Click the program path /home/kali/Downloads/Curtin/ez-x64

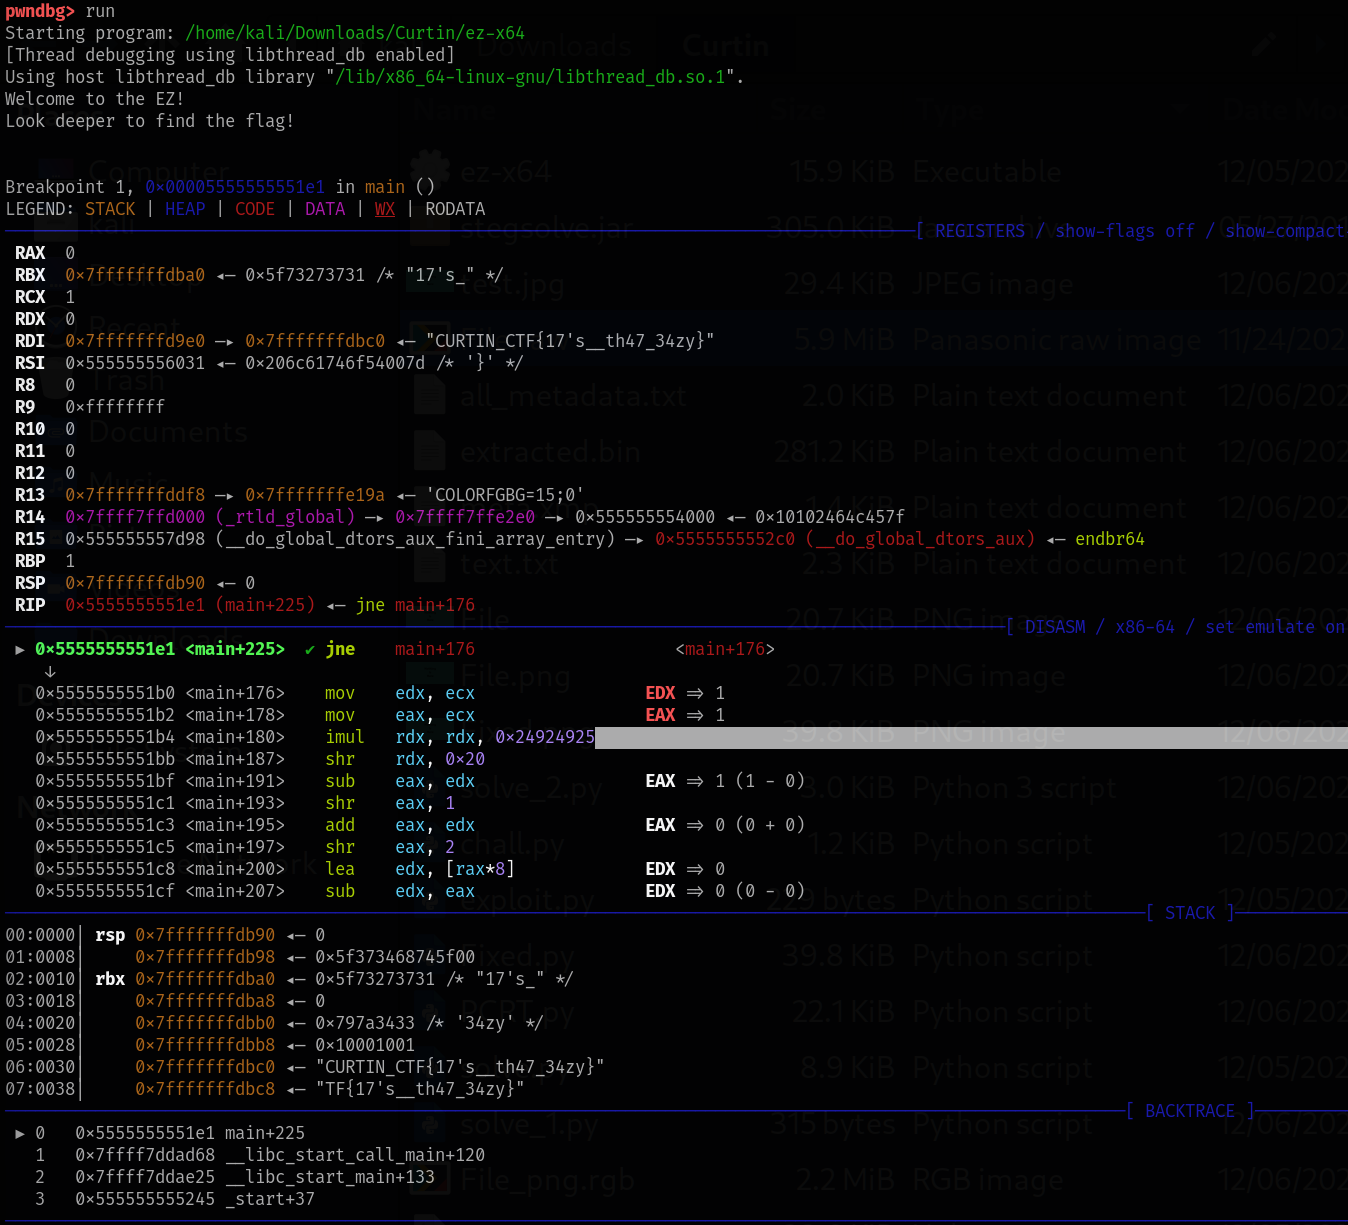[x=355, y=33]
